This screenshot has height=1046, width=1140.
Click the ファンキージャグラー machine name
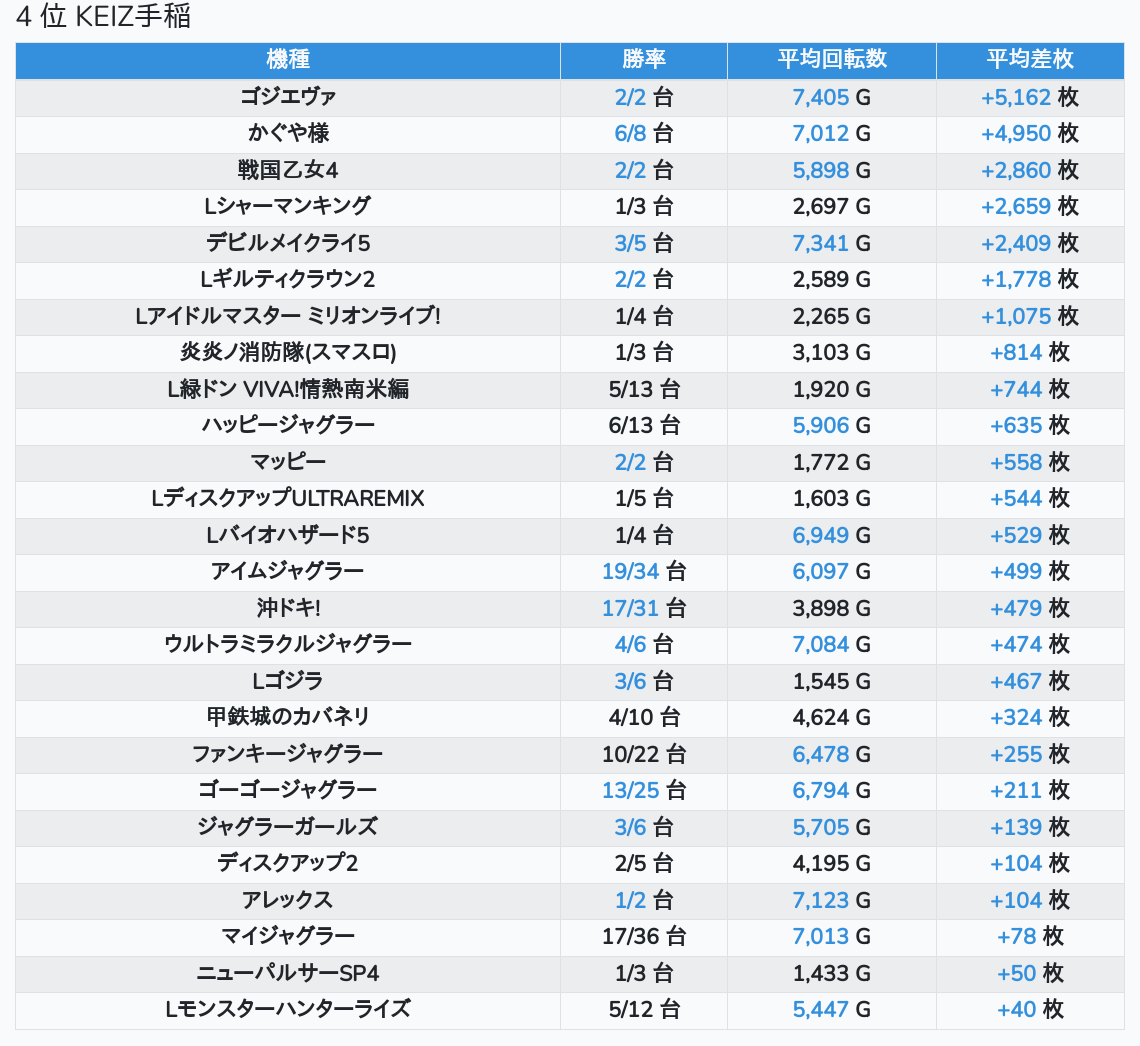pos(288,755)
